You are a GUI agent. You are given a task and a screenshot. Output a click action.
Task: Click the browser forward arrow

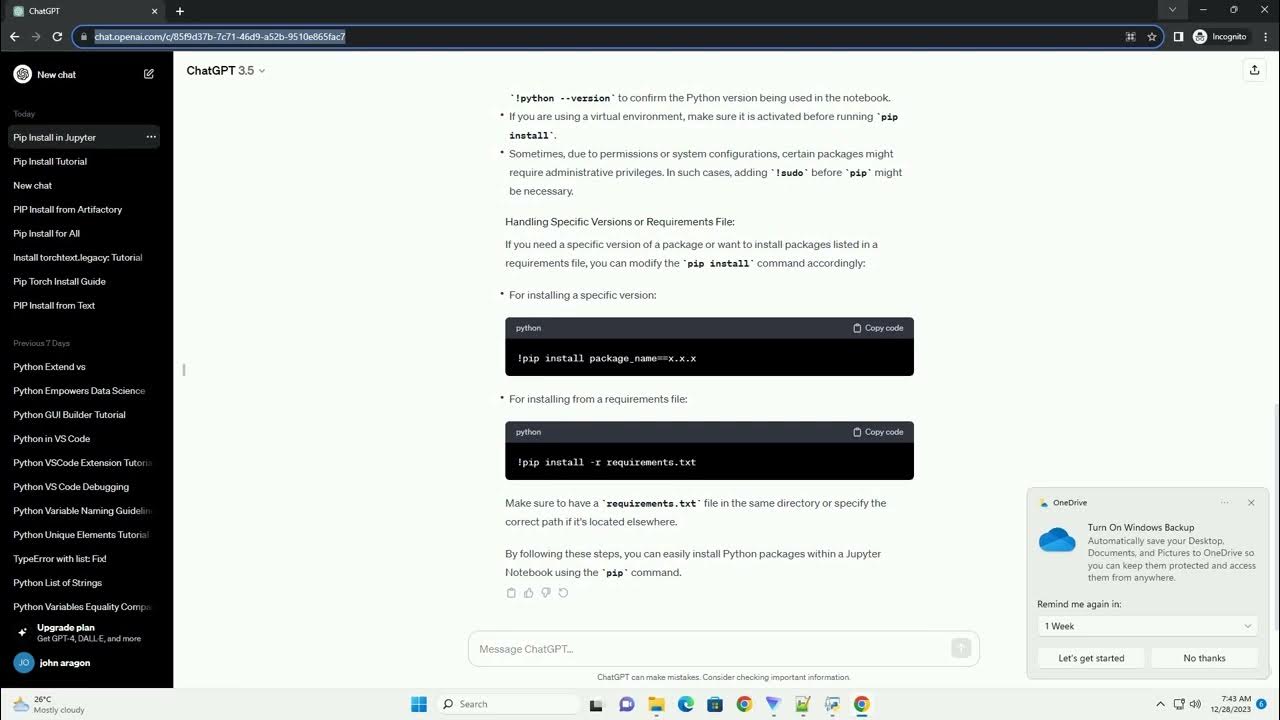coord(36,36)
